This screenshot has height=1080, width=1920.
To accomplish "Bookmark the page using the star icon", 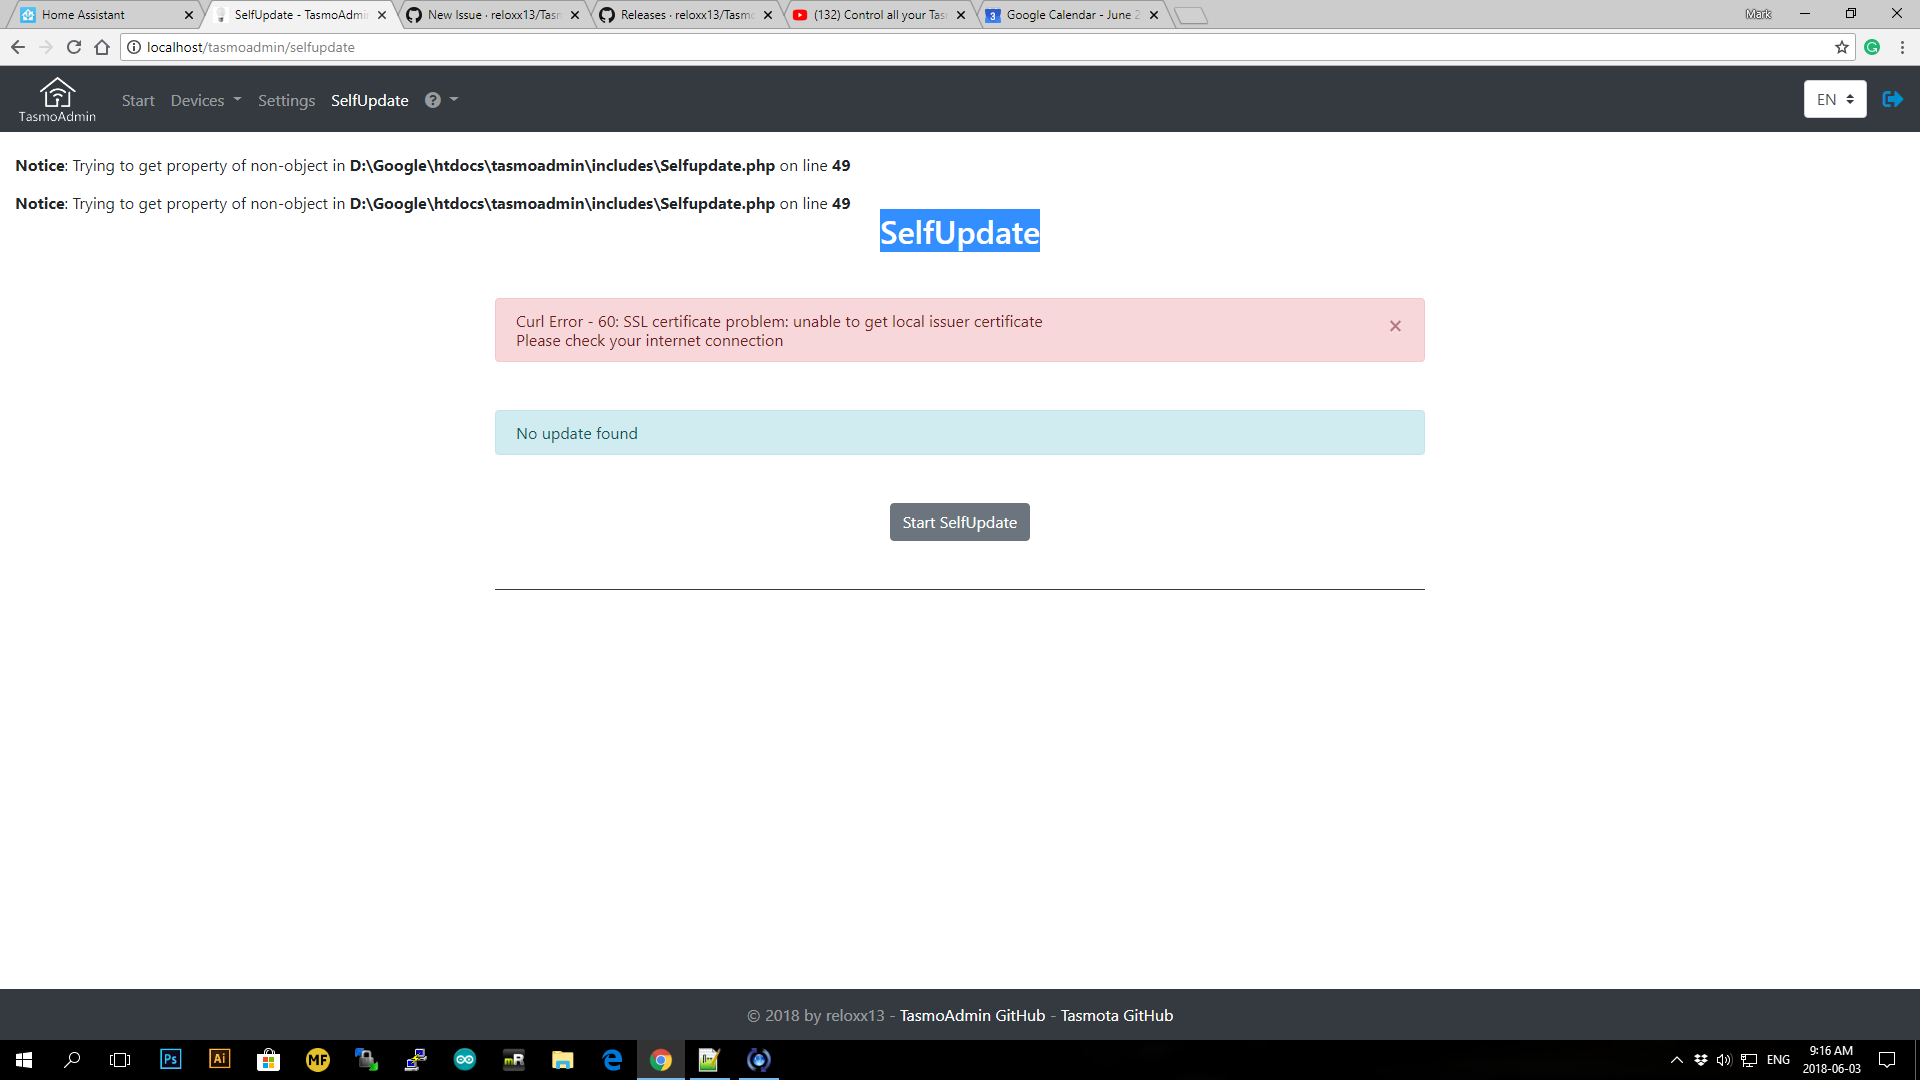I will pyautogui.click(x=1840, y=47).
